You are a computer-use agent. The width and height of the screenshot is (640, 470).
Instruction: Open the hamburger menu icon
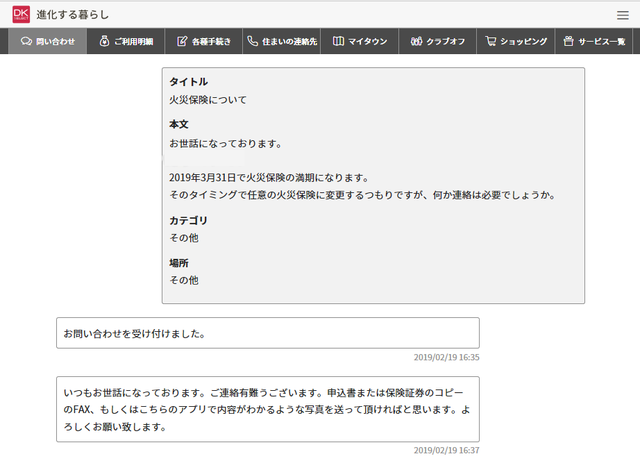(622, 15)
